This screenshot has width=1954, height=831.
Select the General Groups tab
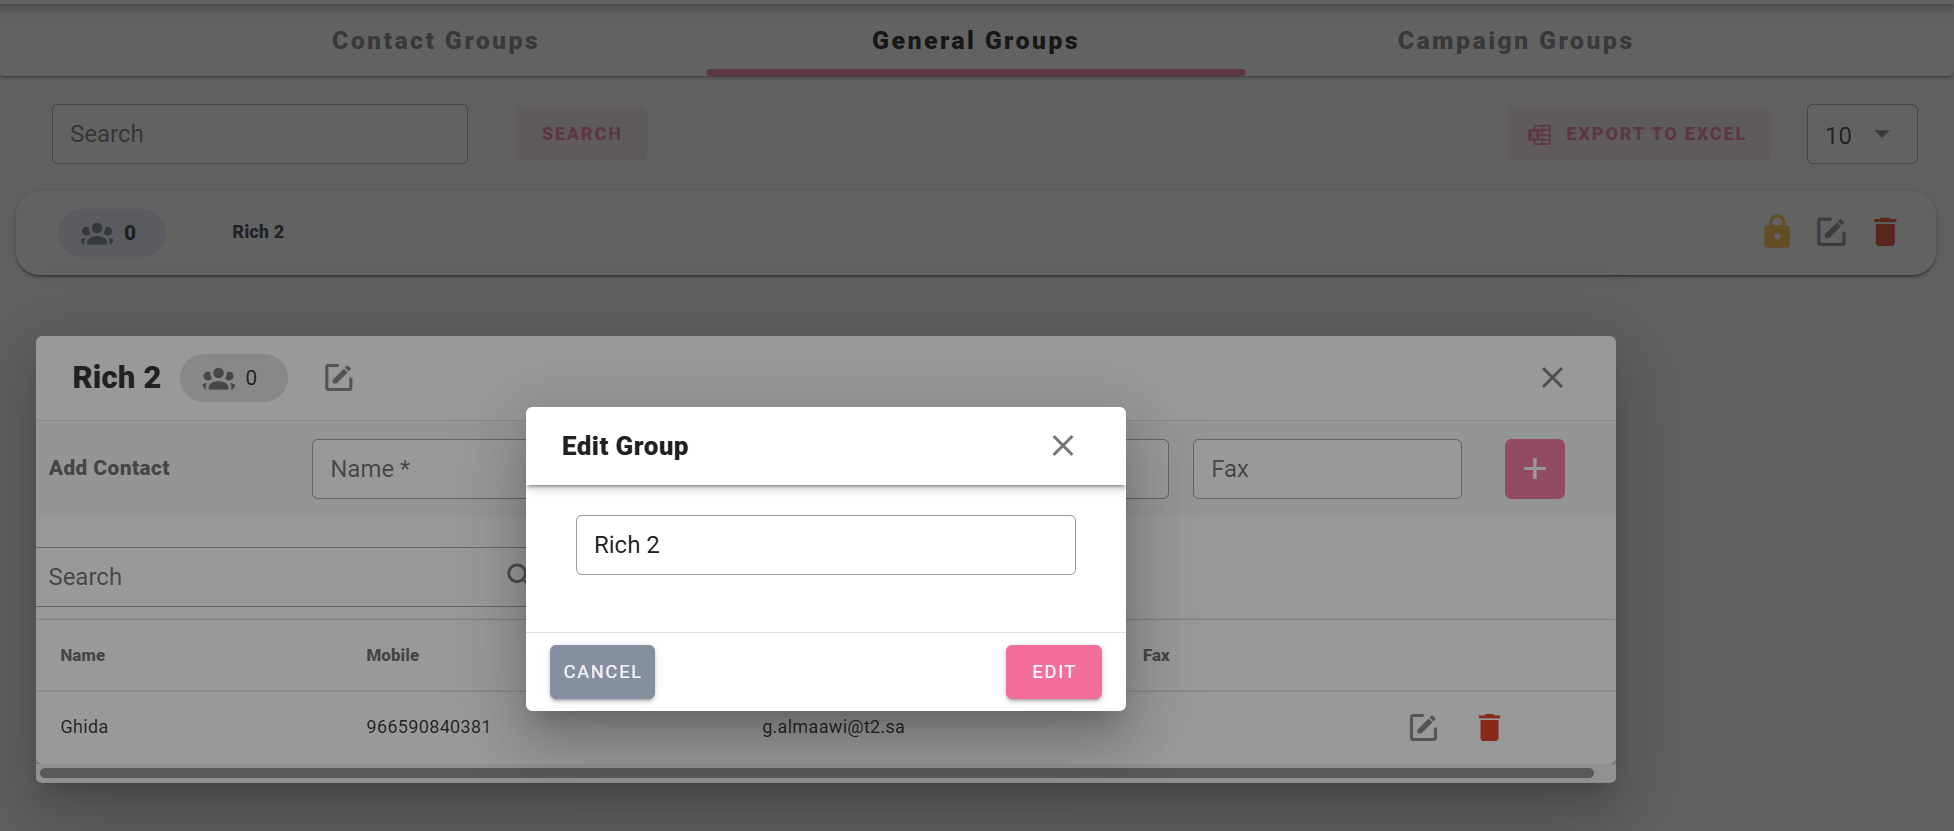click(x=975, y=41)
